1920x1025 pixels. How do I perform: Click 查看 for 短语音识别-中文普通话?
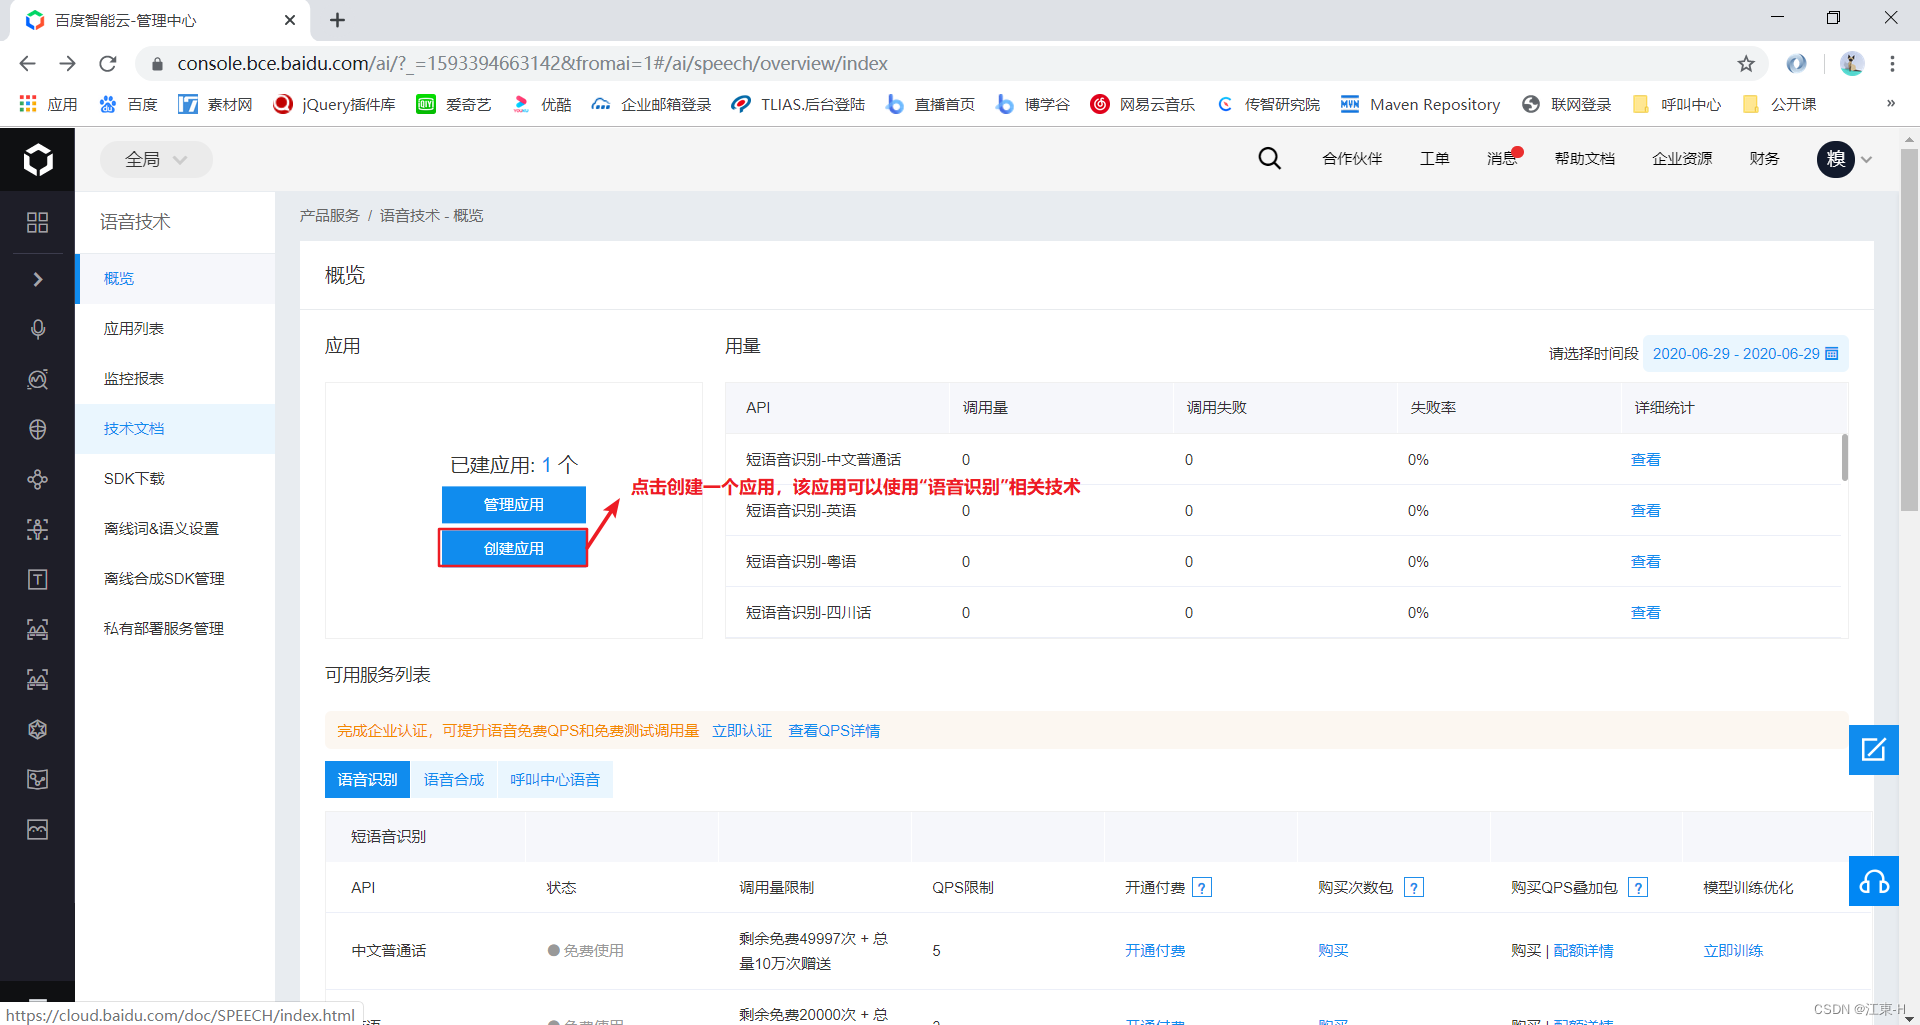pyautogui.click(x=1646, y=460)
